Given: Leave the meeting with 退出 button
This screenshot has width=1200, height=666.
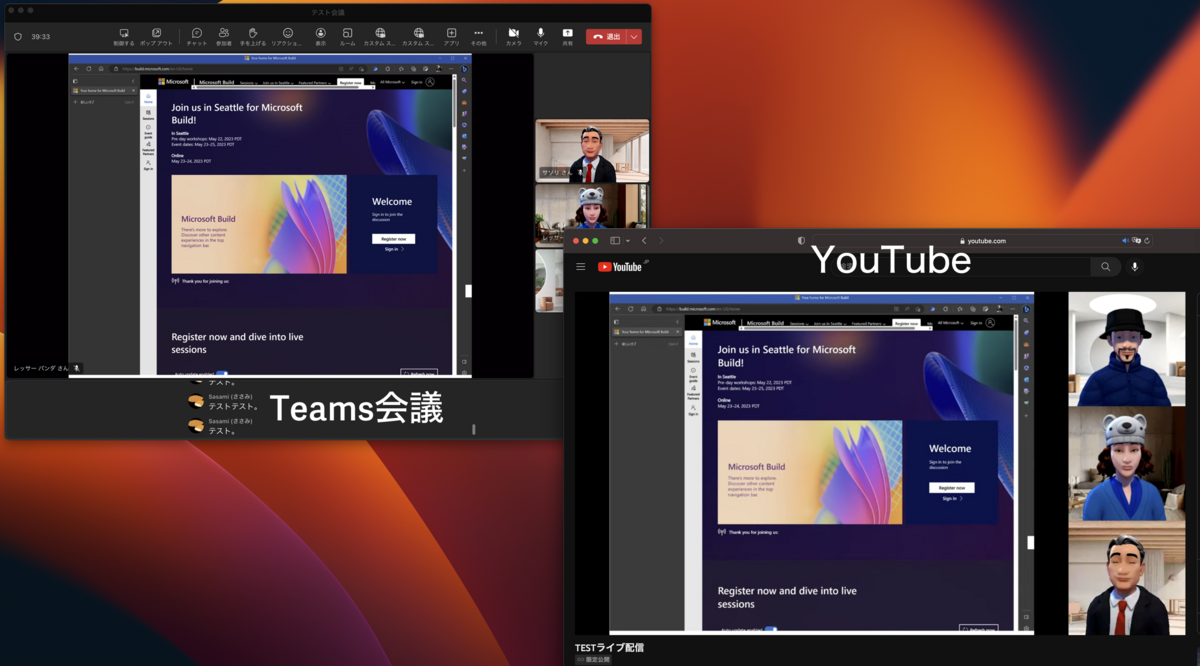Looking at the screenshot, I should (606, 37).
